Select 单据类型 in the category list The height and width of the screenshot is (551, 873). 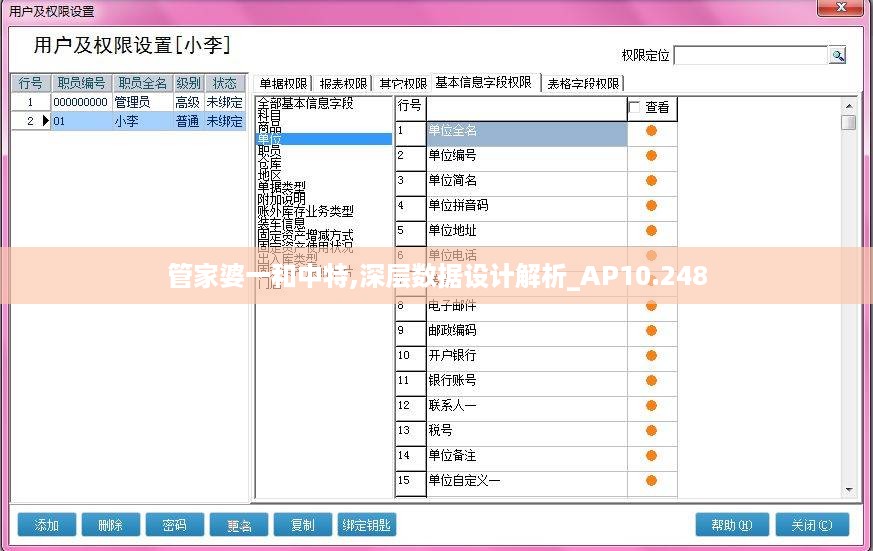click(281, 187)
